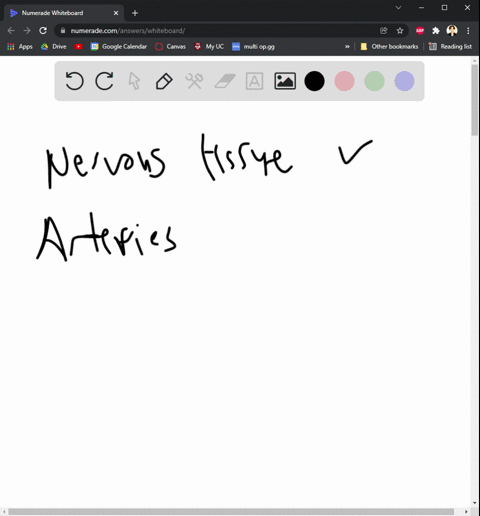Viewport: 480px width, 516px height.
Task: Open a new browser tab
Action: [x=135, y=13]
